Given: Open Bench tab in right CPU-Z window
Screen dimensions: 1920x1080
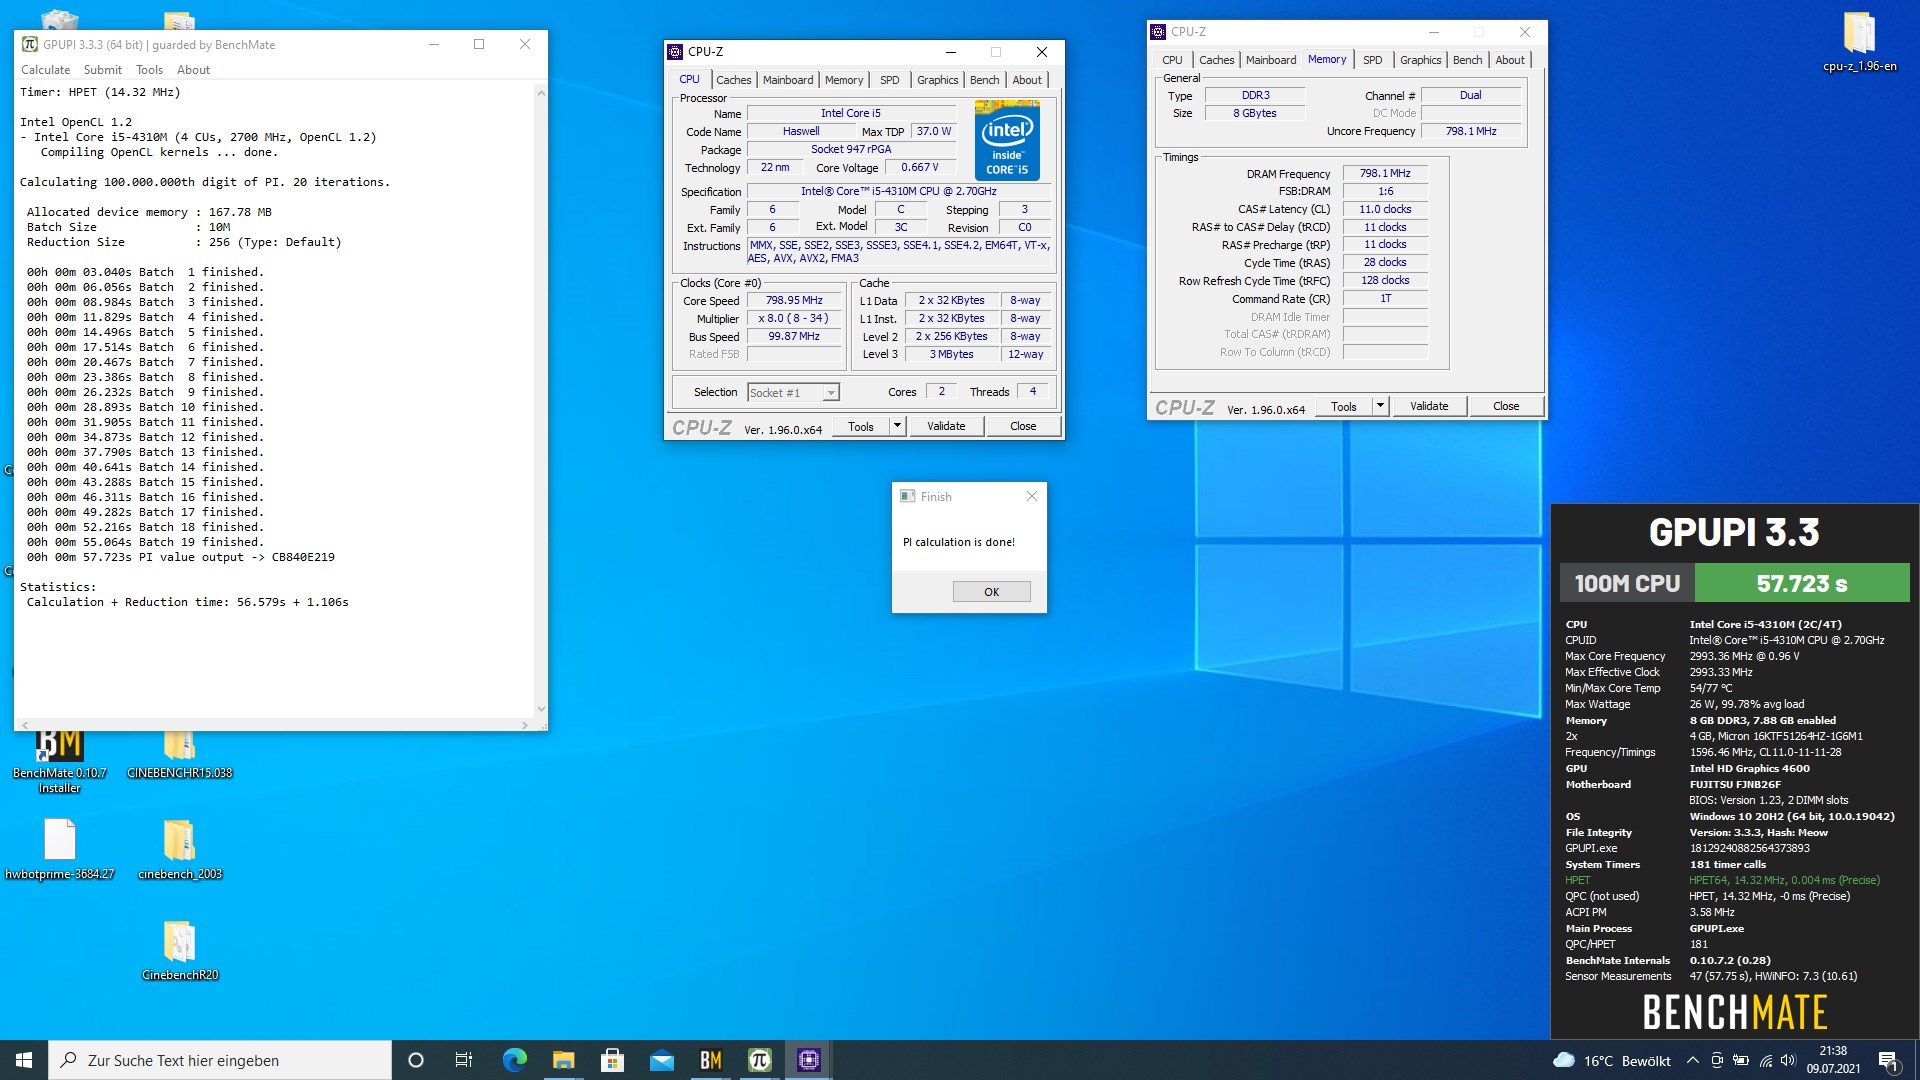Looking at the screenshot, I should click(1467, 60).
